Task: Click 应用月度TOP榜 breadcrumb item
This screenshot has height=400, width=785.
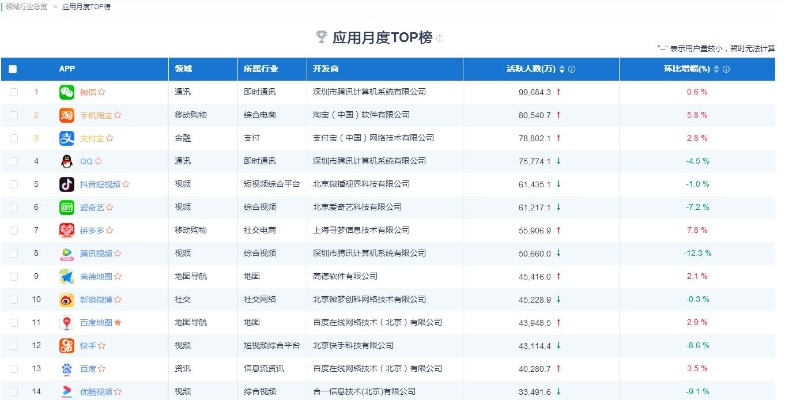Action: click(86, 7)
